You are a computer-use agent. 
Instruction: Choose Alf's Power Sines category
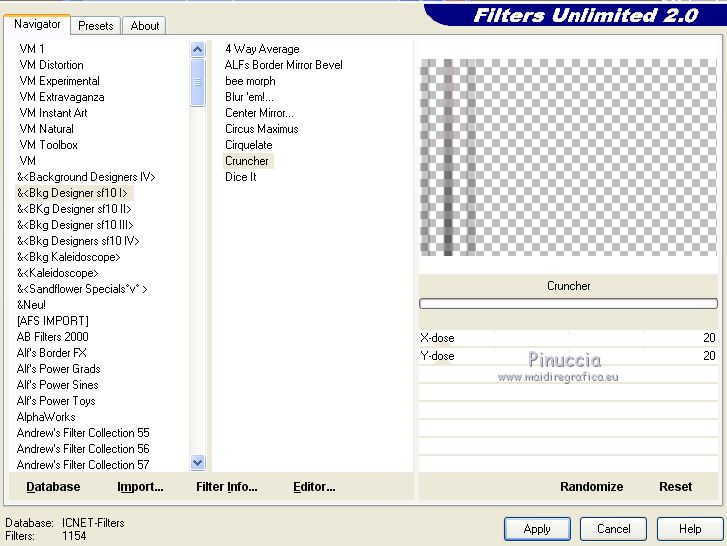click(57, 385)
